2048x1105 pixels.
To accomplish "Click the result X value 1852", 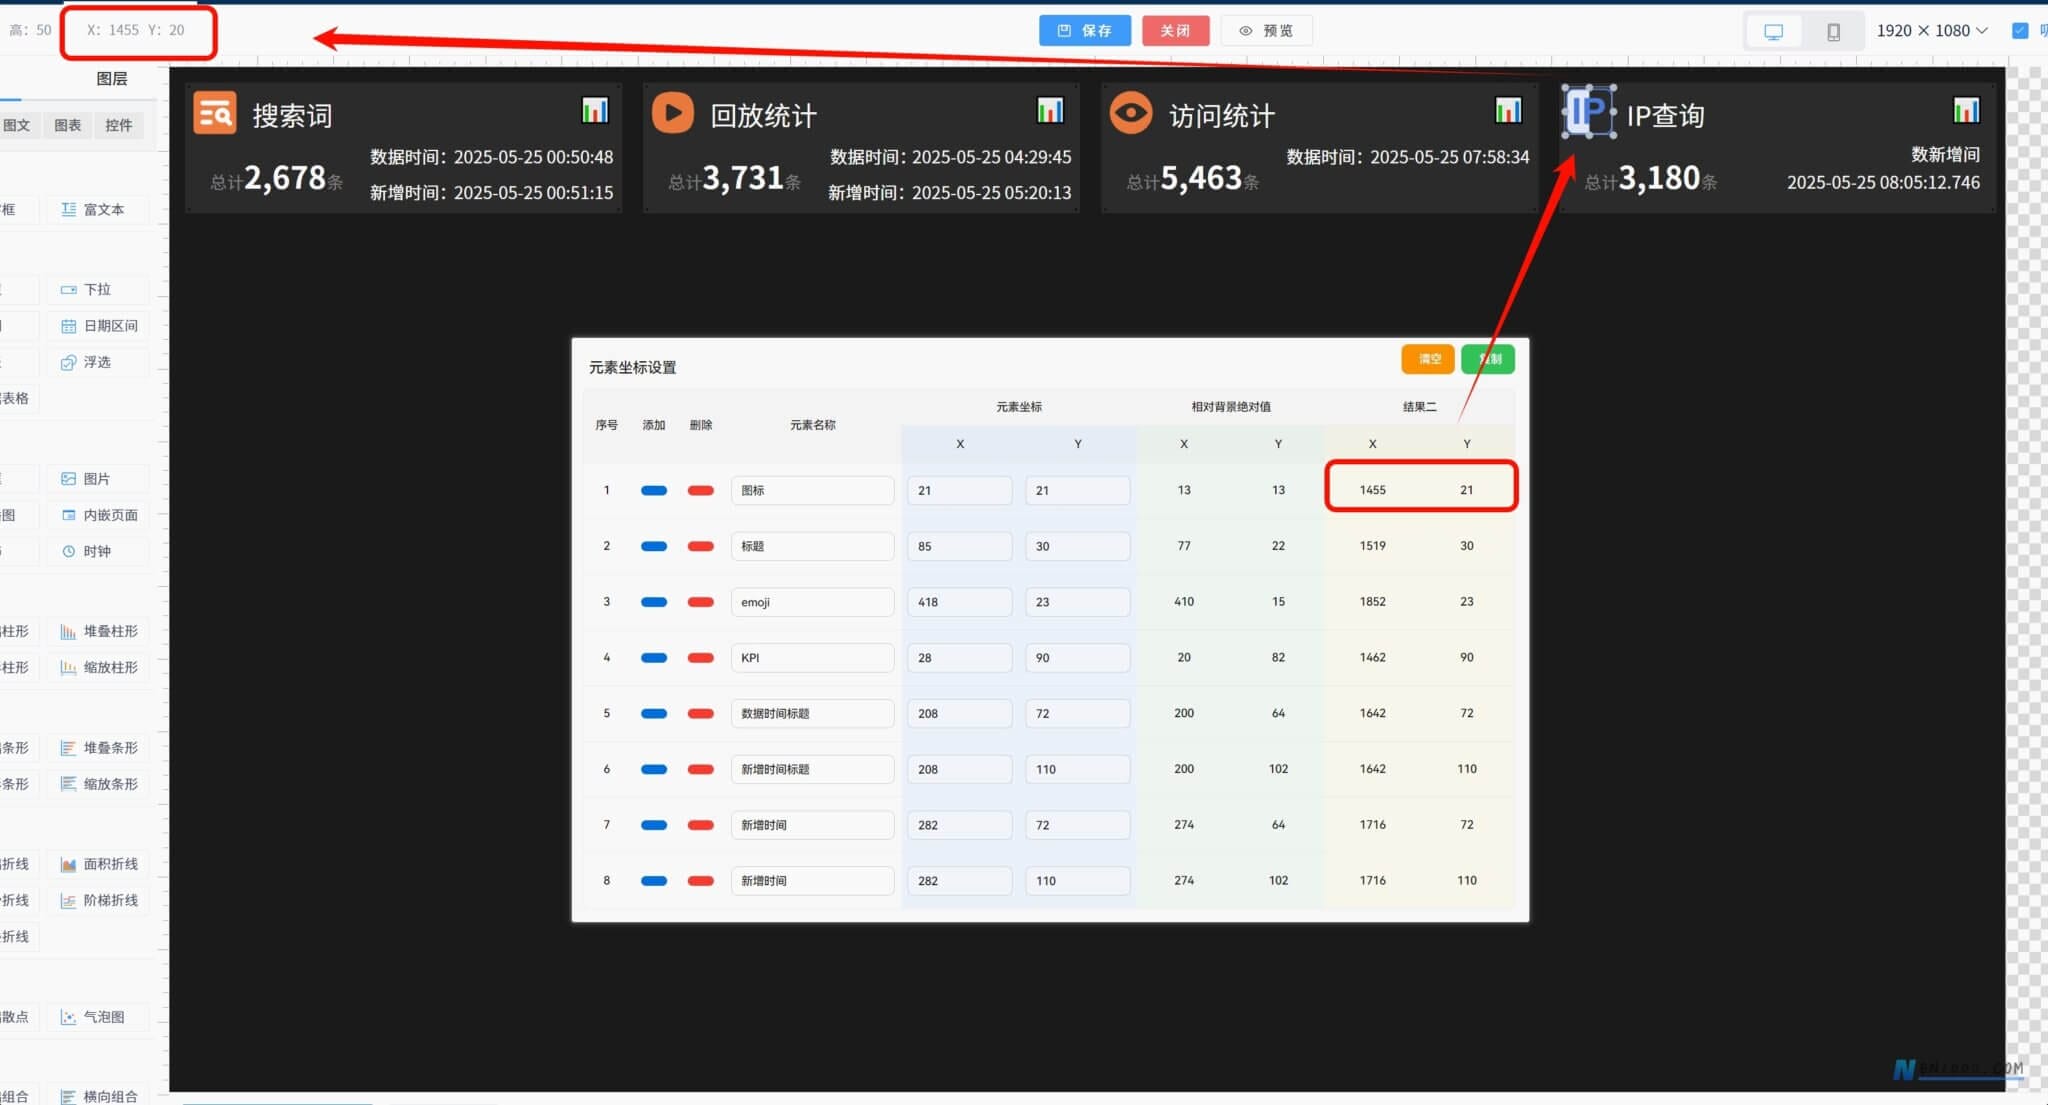I will pos(1372,602).
